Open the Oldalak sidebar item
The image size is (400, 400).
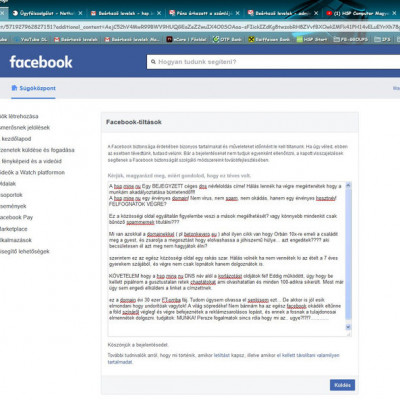(x=8, y=184)
